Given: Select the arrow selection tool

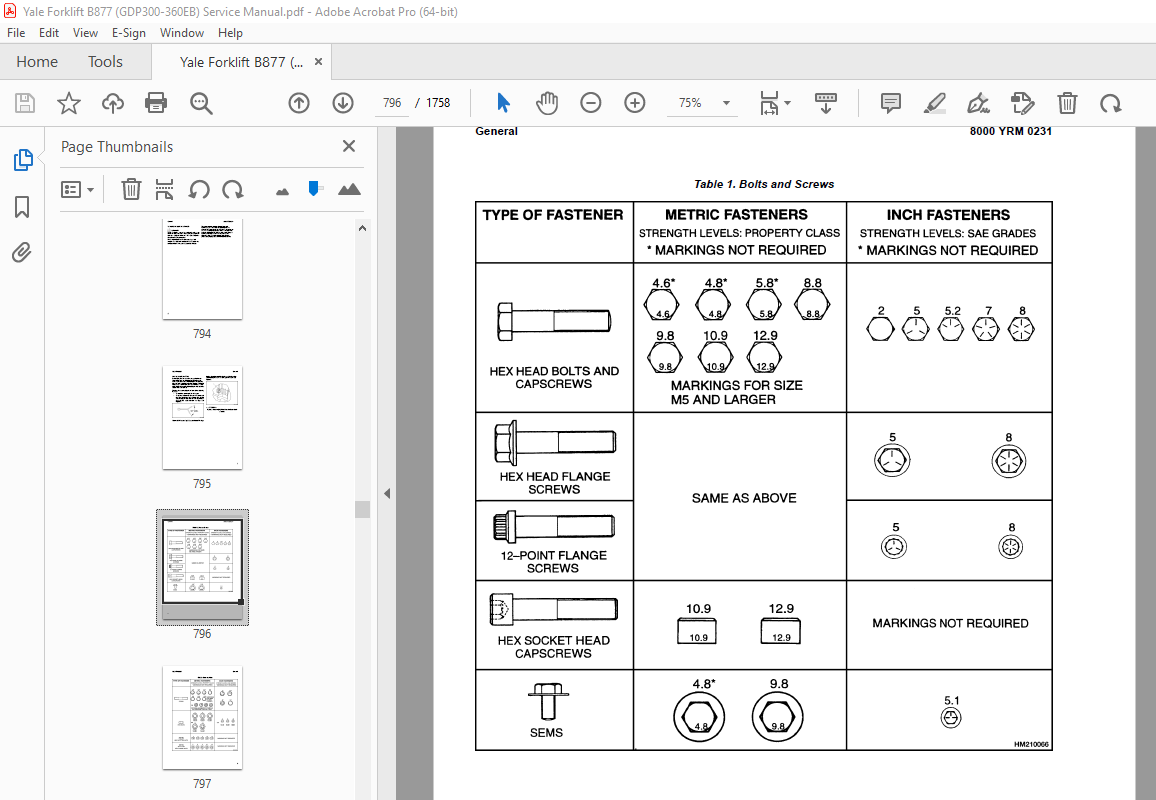Looking at the screenshot, I should pos(504,103).
